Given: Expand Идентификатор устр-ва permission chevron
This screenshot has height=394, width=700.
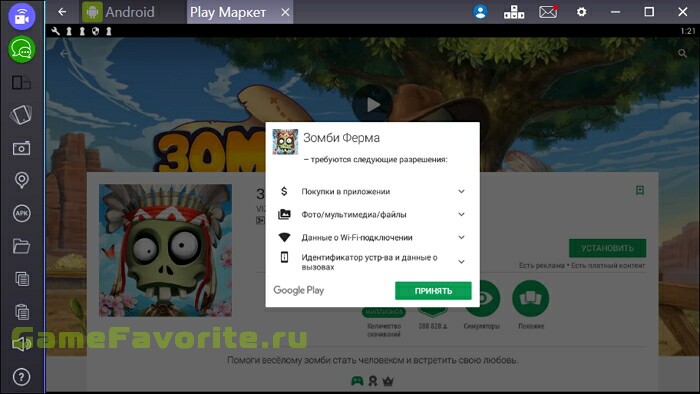Looking at the screenshot, I should 461,262.
